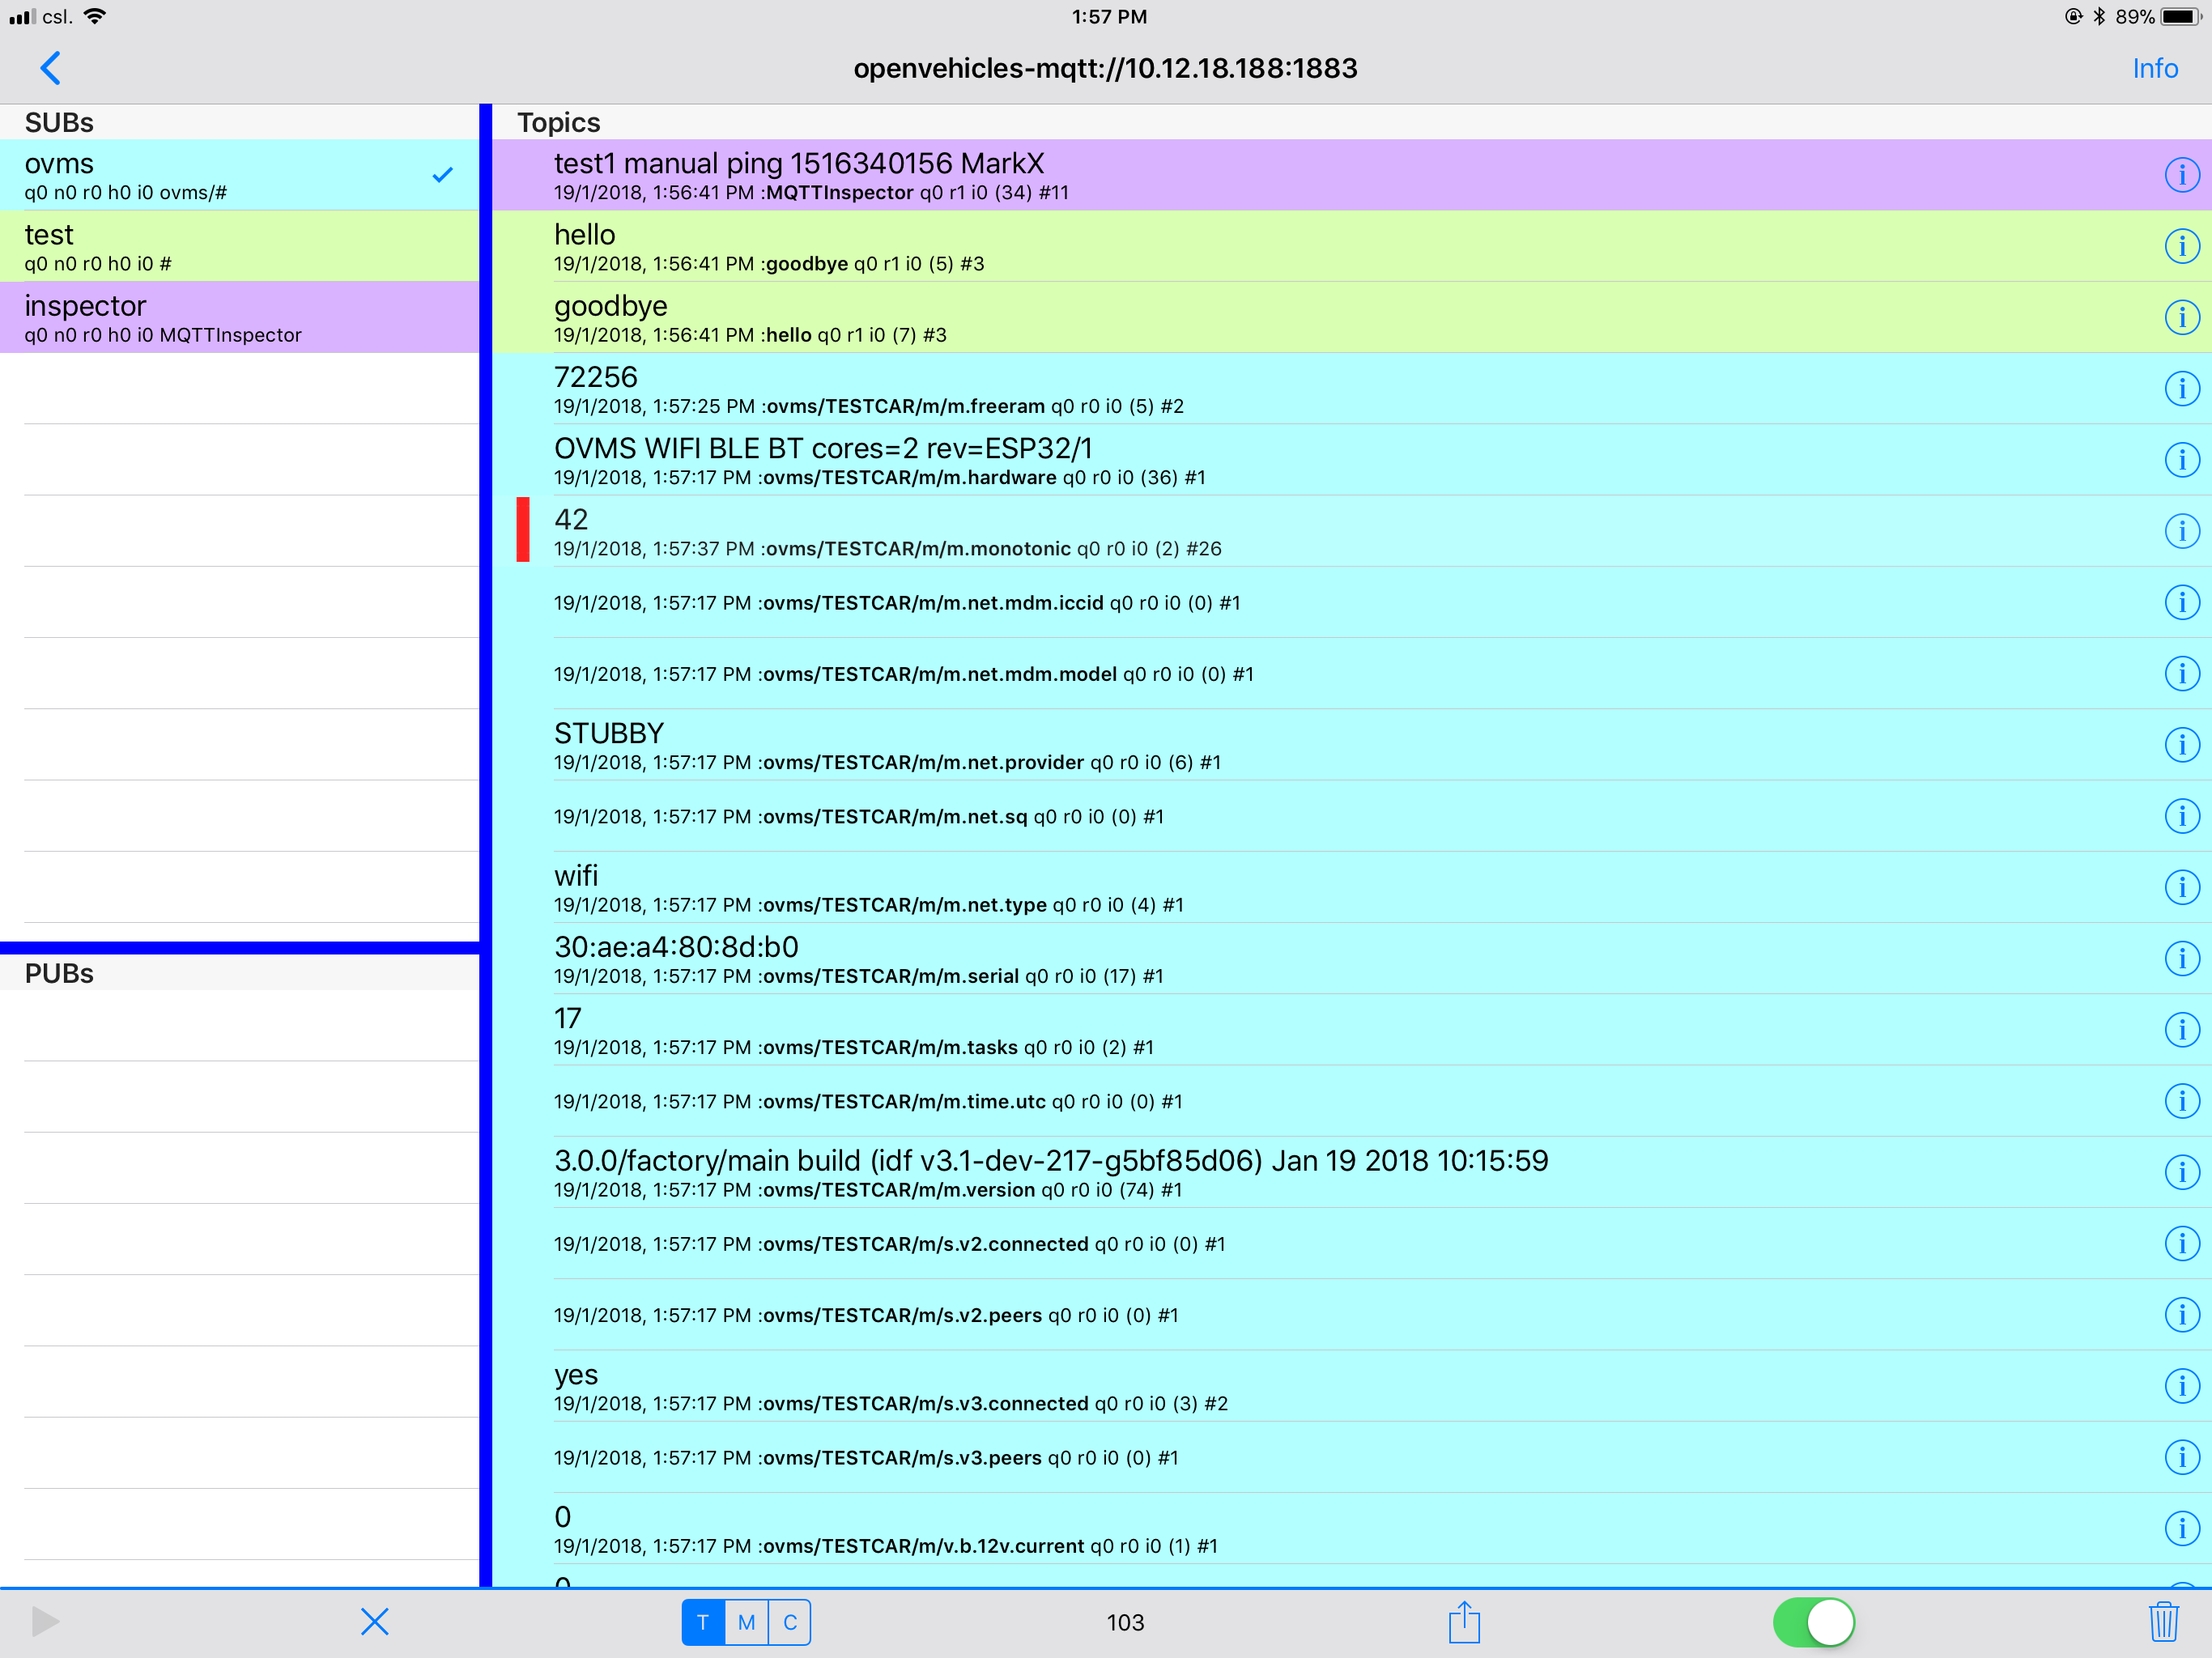Open info for the m.freeram topic
2212x1658 pixels.
2181,388
